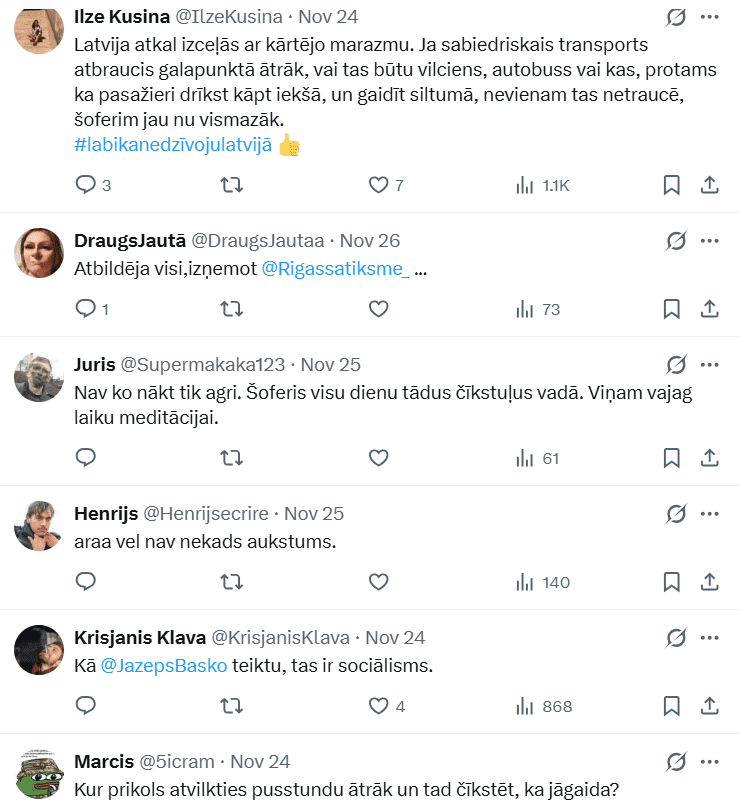
Task: Like Ilze Kusina's tweet
Action: (378, 185)
